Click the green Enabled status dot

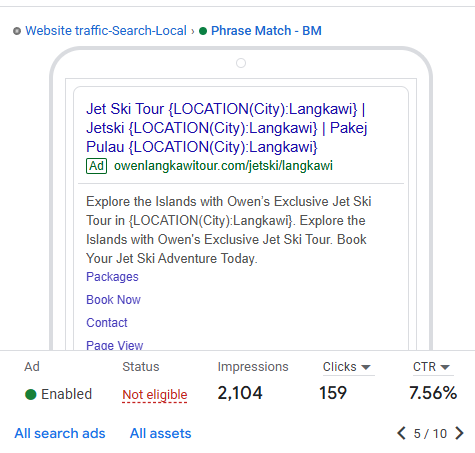tap(31, 394)
